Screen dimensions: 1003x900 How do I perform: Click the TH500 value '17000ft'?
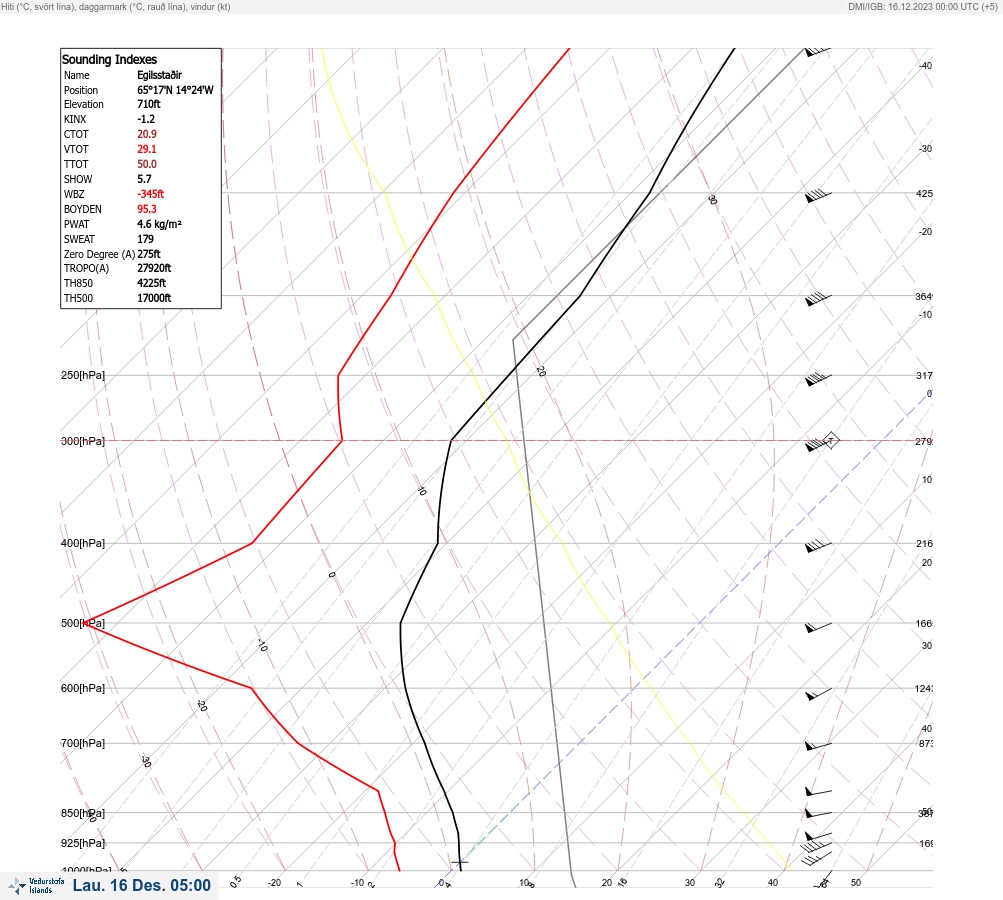tap(154, 298)
